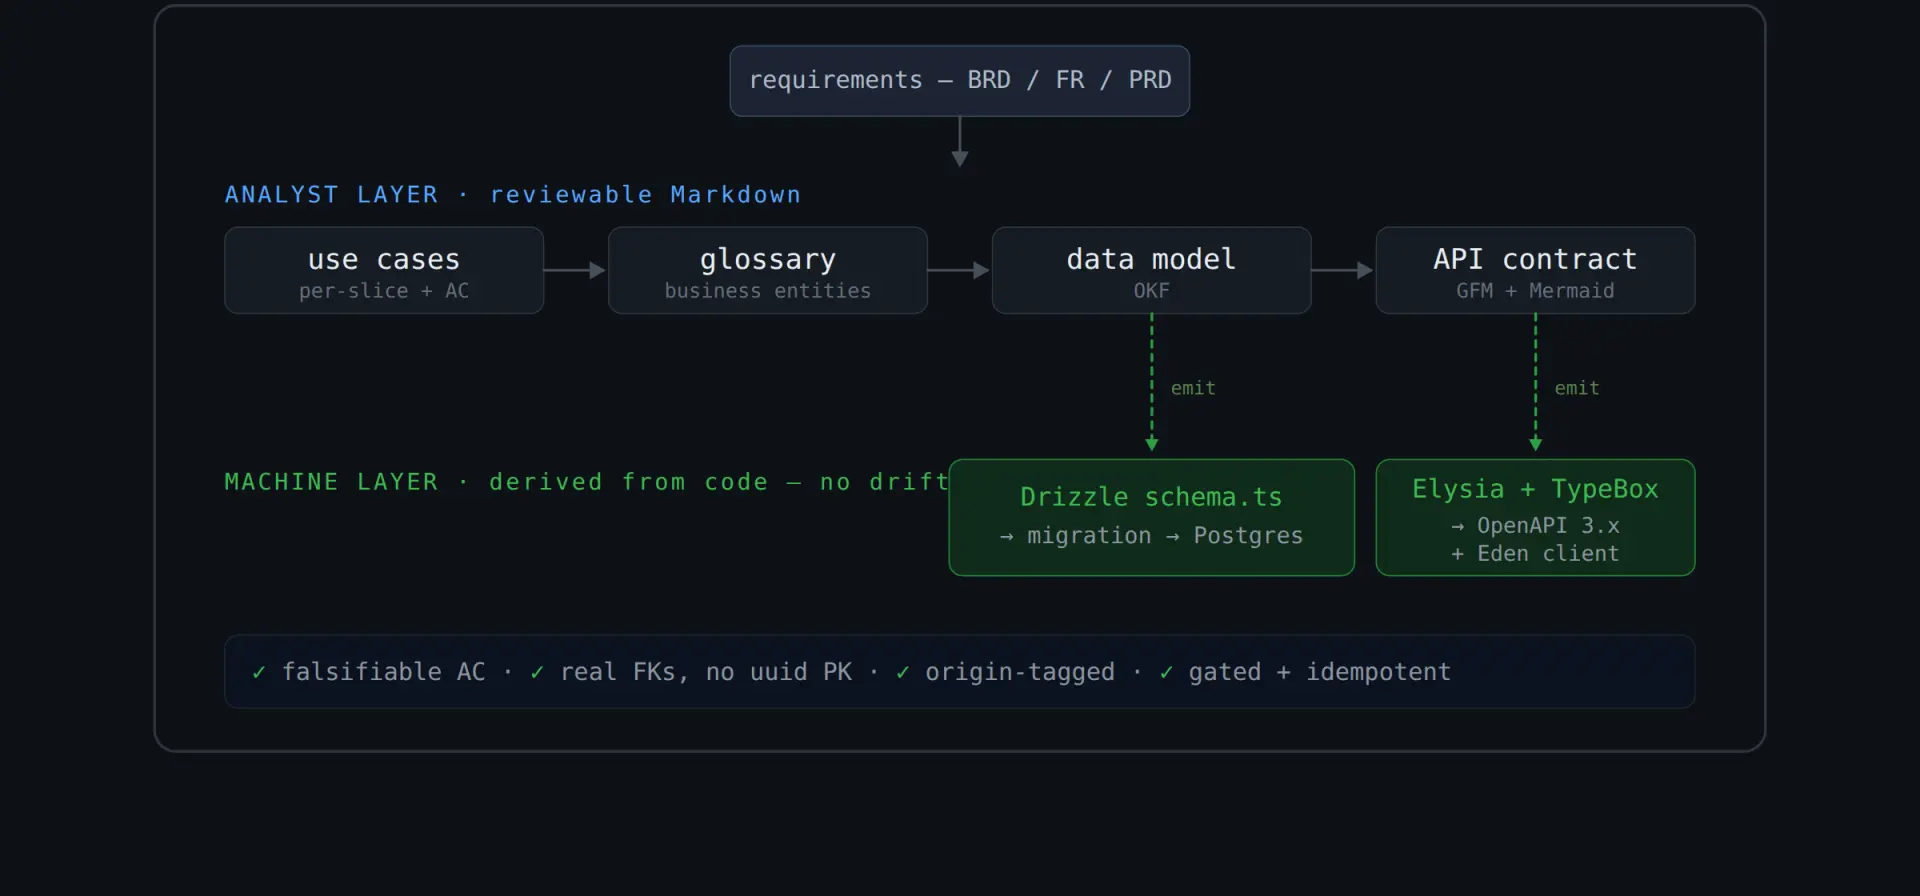Click the 'business entities' subtitle
Image resolution: width=1920 pixels, height=896 pixels.
[768, 291]
